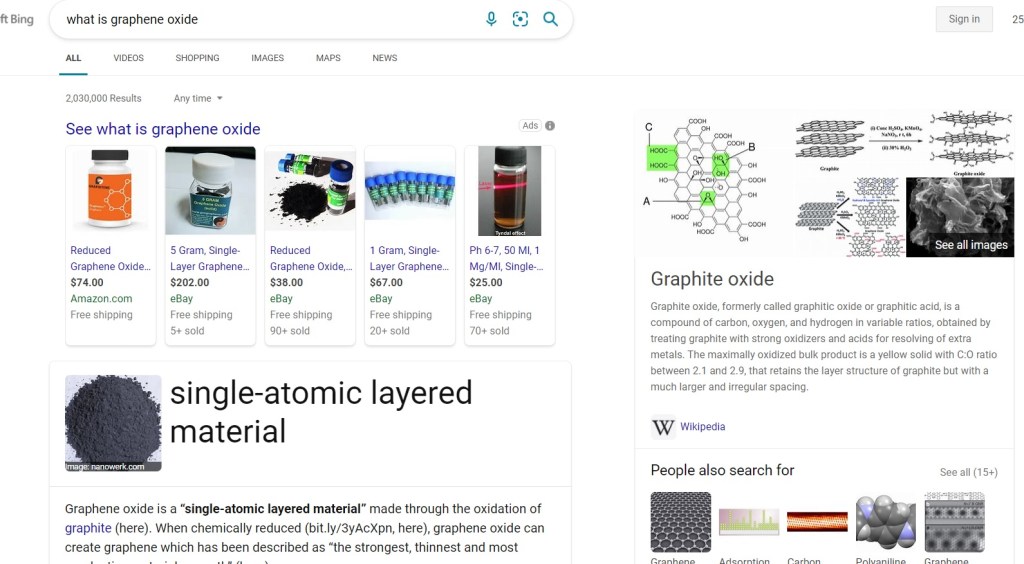Screen dimensions: 1024x564
Task: Expand the Any time filter dropdown
Action: [x=198, y=98]
